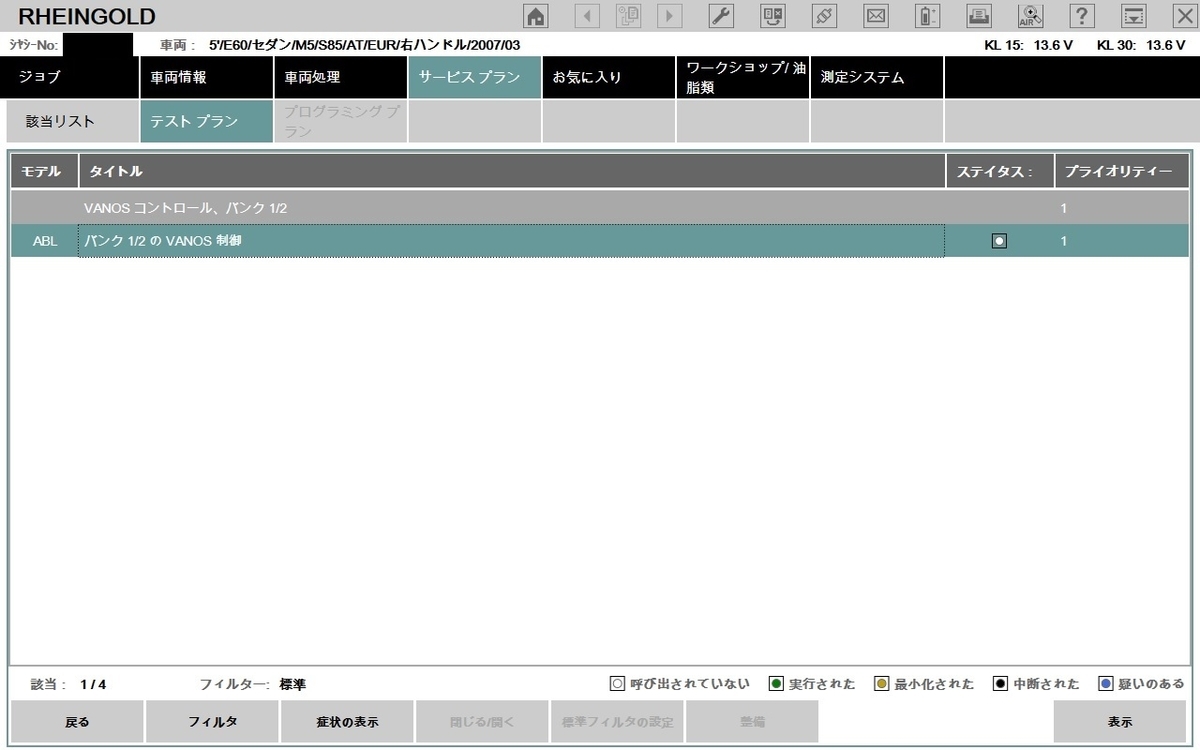Click the forward arrow icon
Viewport: 1200px width, 750px height.
[x=669, y=15]
